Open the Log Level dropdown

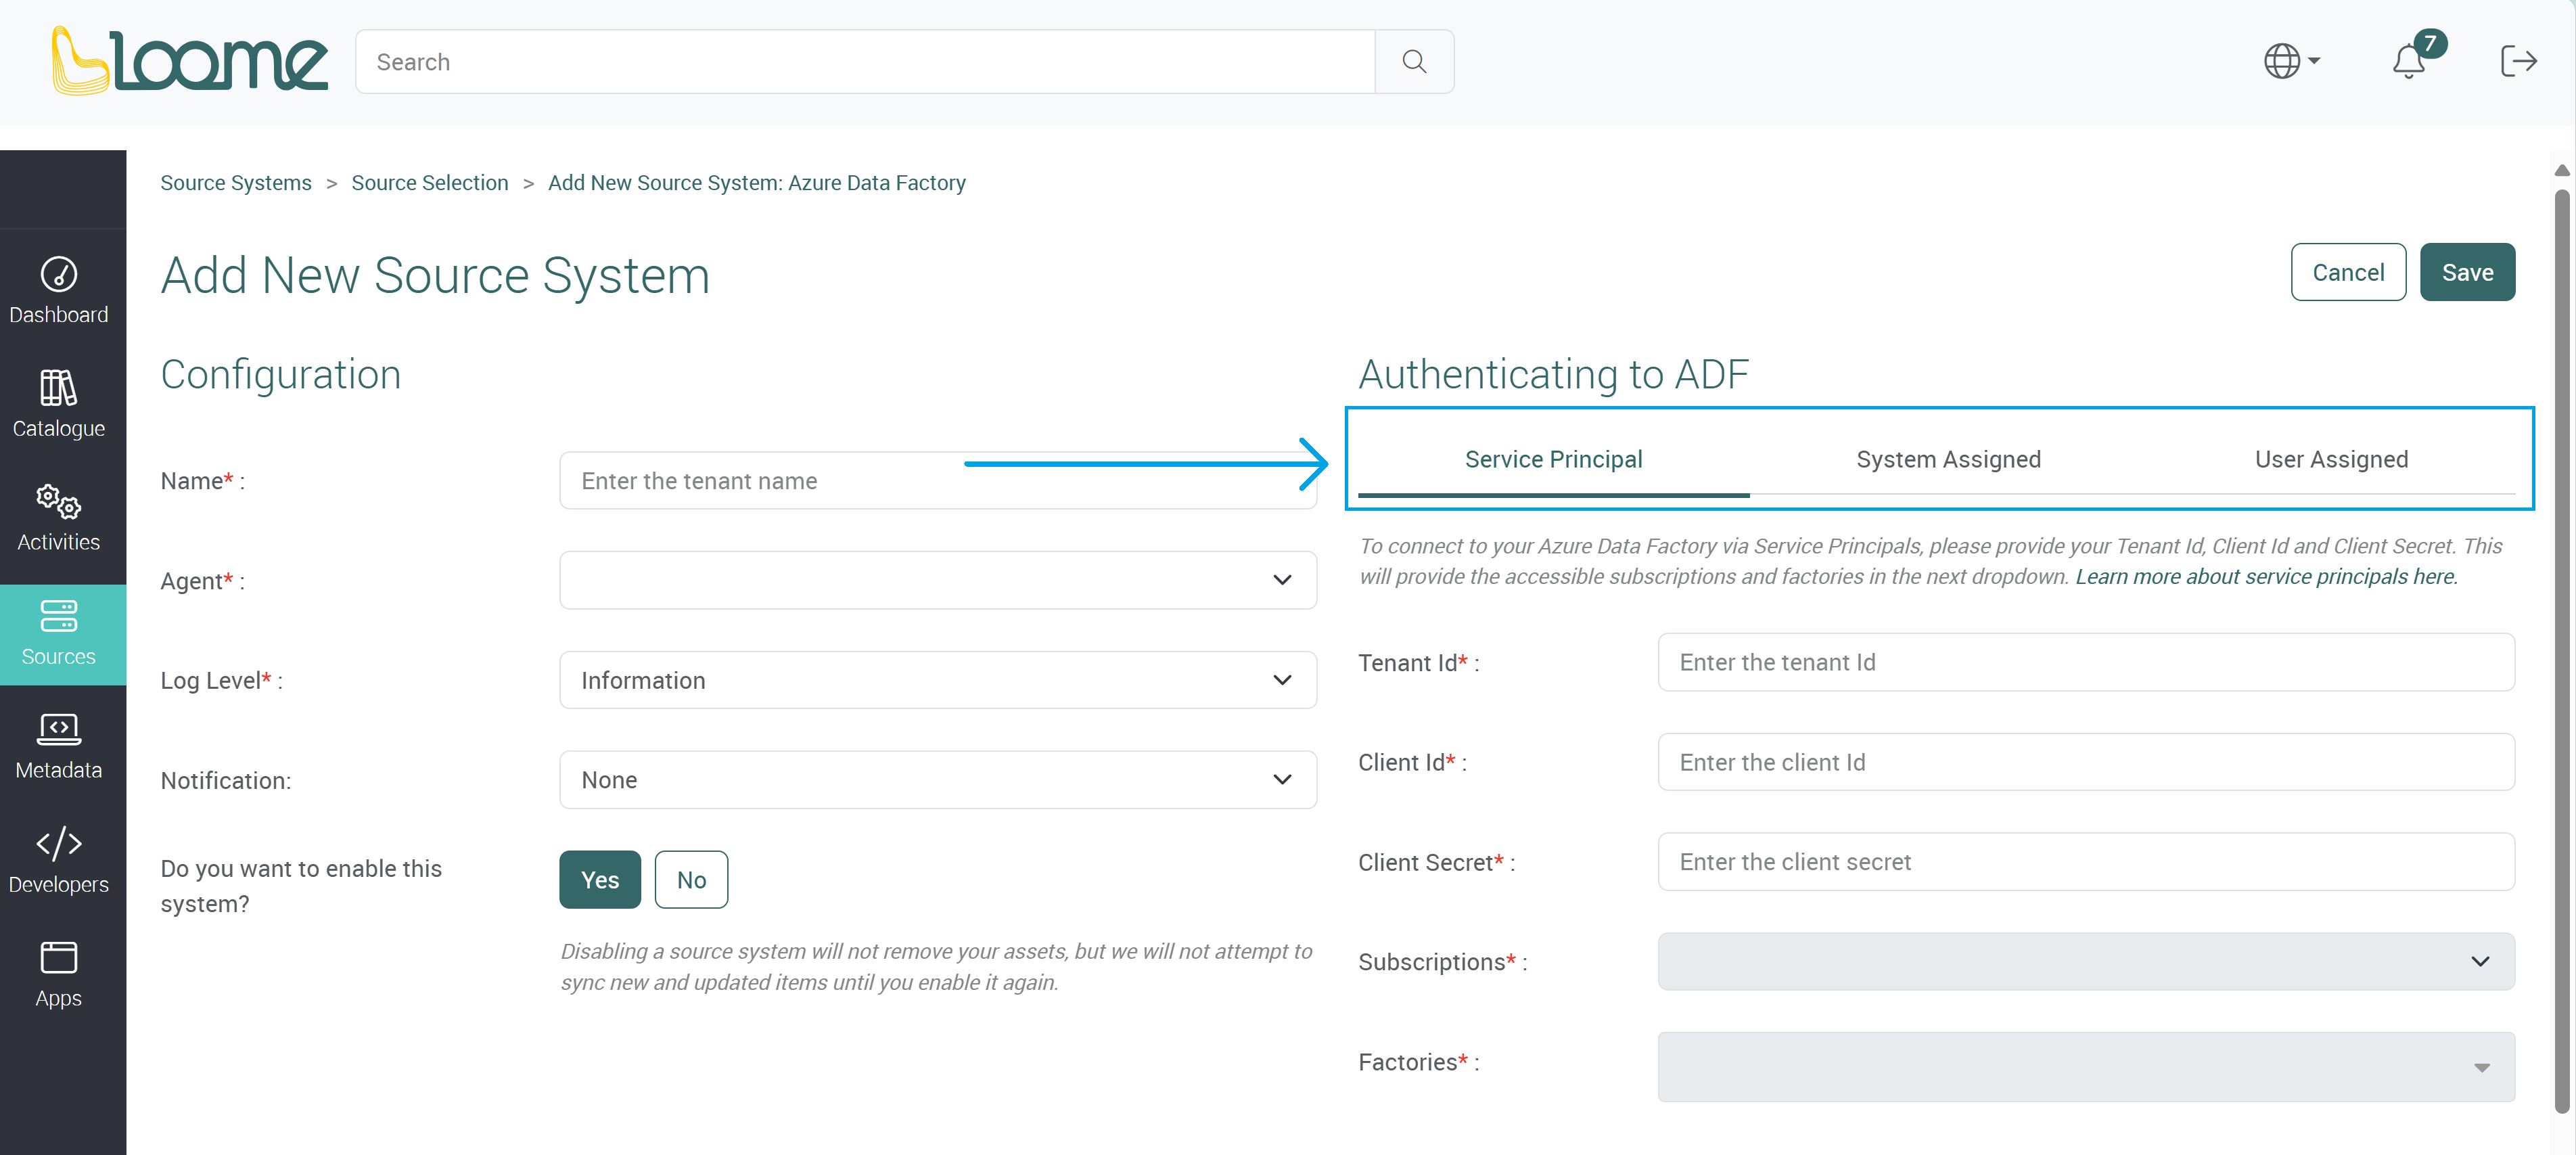pos(938,680)
